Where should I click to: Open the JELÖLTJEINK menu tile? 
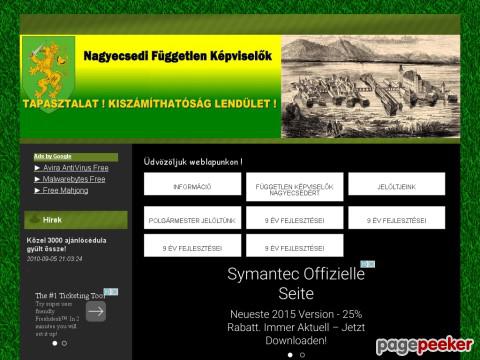click(x=397, y=184)
